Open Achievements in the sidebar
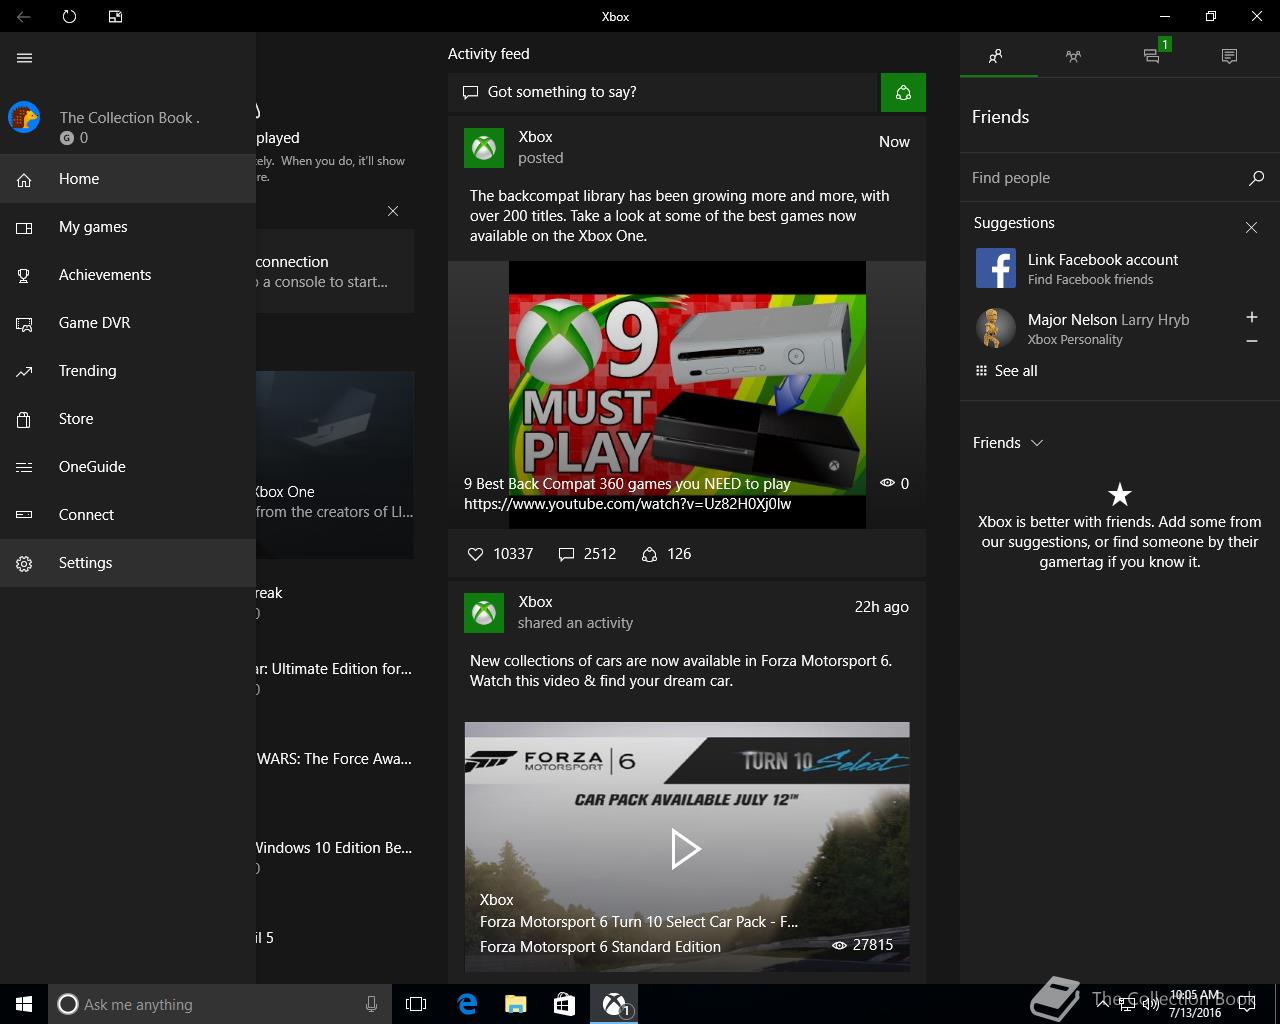The height and width of the screenshot is (1024, 1280). pyautogui.click(x=128, y=275)
